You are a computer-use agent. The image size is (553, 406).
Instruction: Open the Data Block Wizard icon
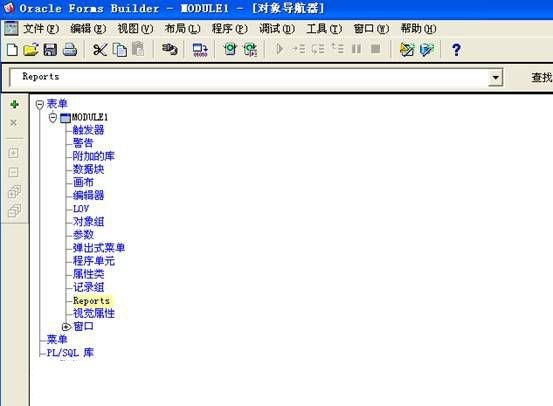pyautogui.click(x=407, y=50)
